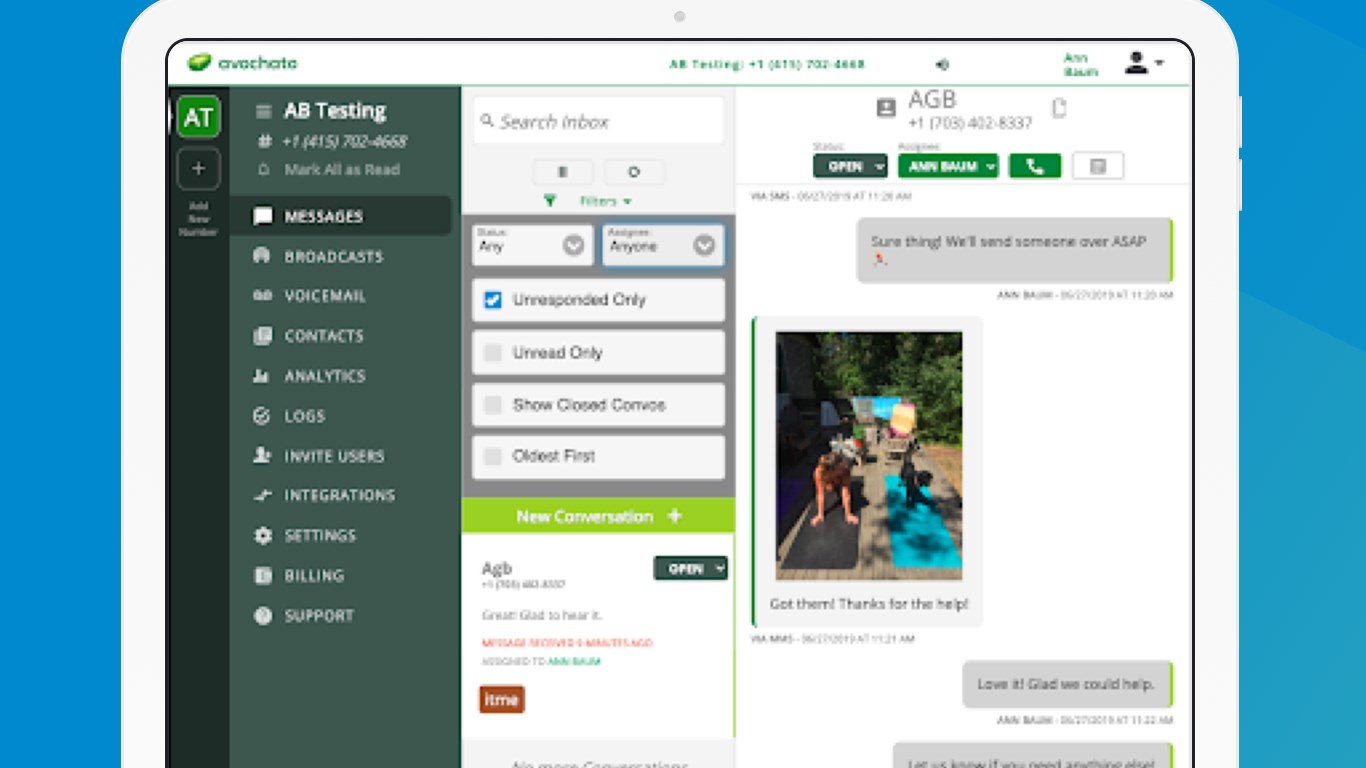Screen dimensions: 1366x768
Task: Start a New Conversation
Action: (598, 516)
